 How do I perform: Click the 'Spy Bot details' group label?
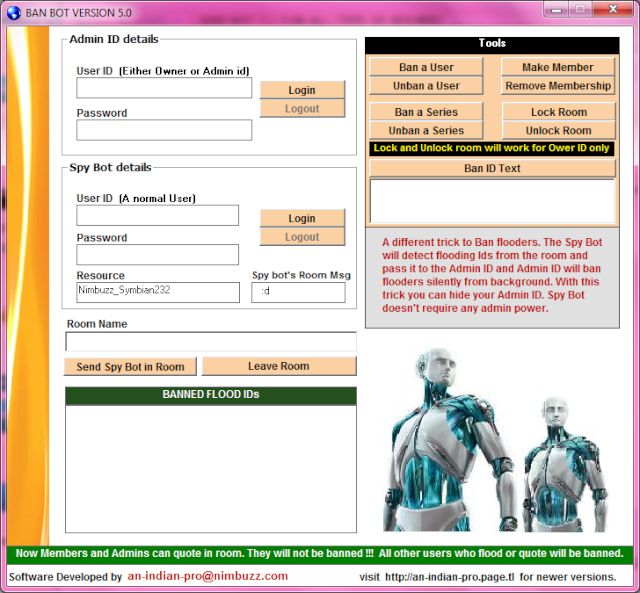(x=110, y=167)
